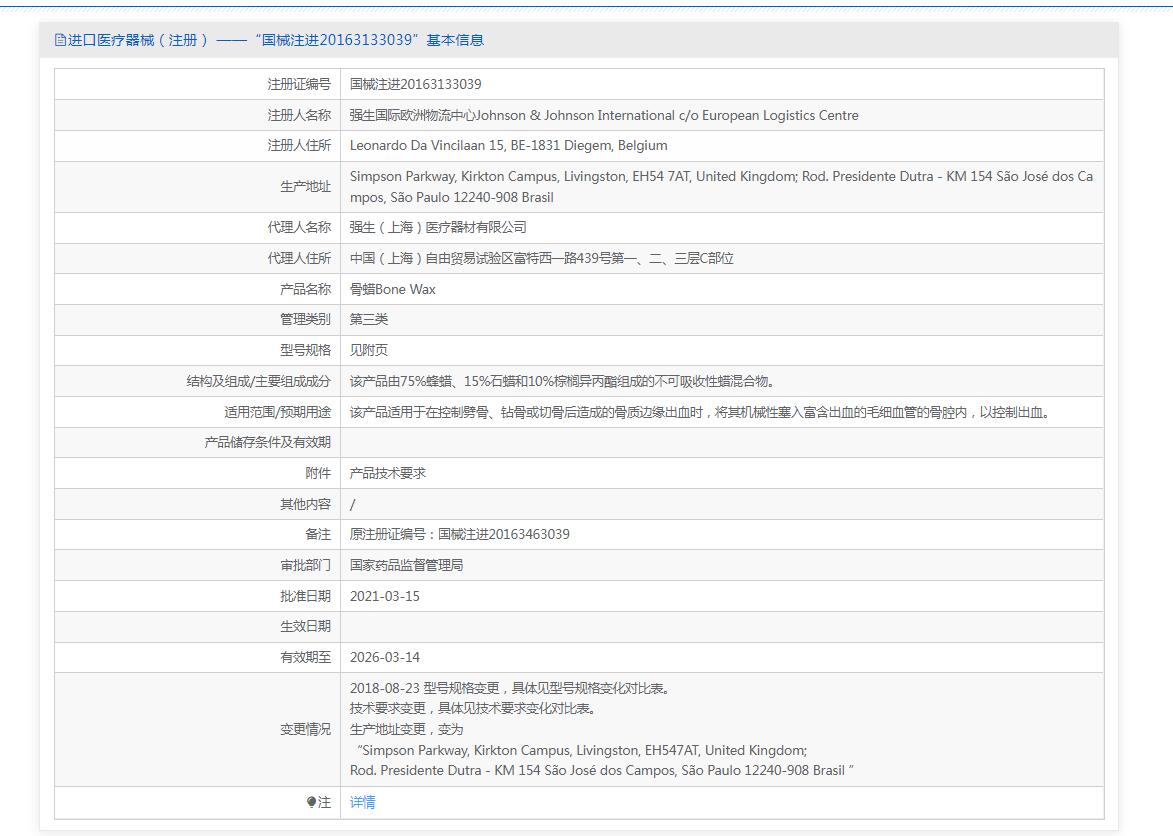Select management category value 第三类
This screenshot has width=1173, height=836.
369,320
